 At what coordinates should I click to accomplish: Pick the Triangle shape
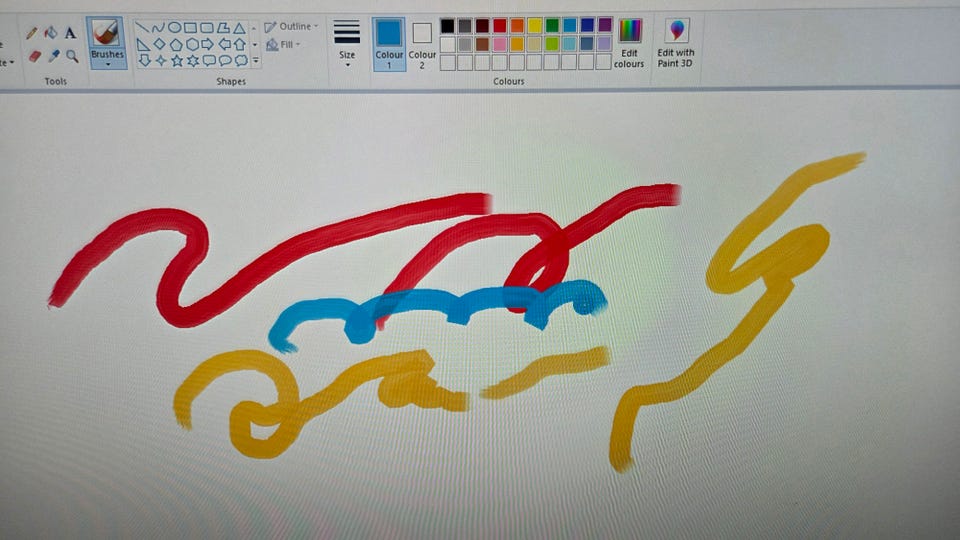(x=239, y=28)
